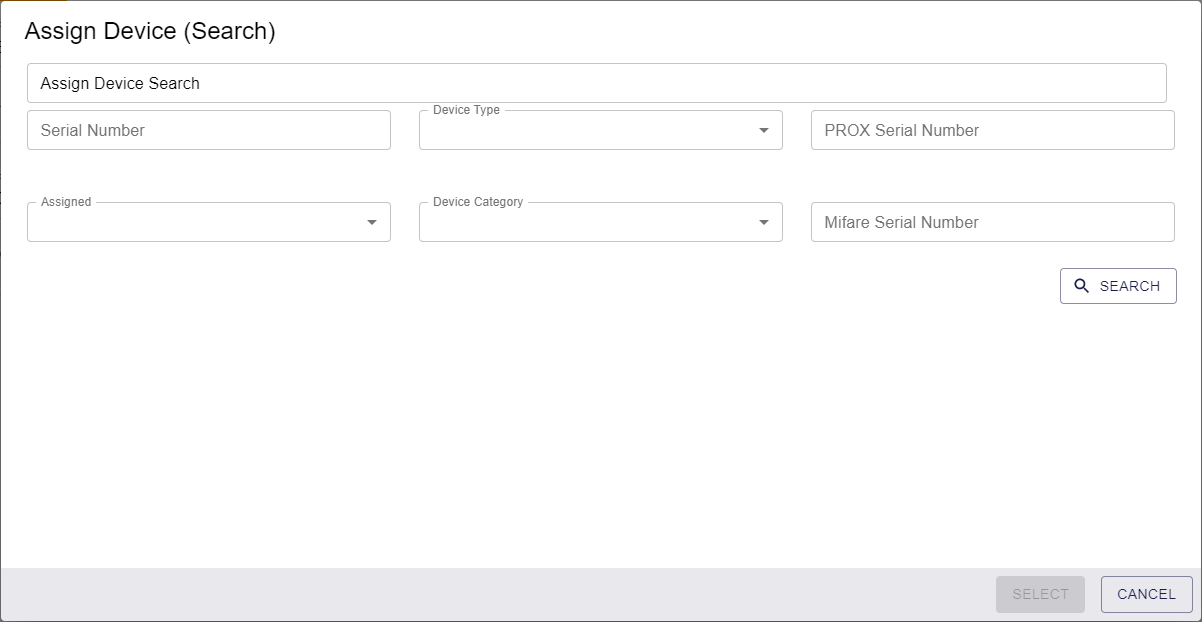The height and width of the screenshot is (622, 1202).
Task: Focus the Serial Number input field
Action: (208, 130)
